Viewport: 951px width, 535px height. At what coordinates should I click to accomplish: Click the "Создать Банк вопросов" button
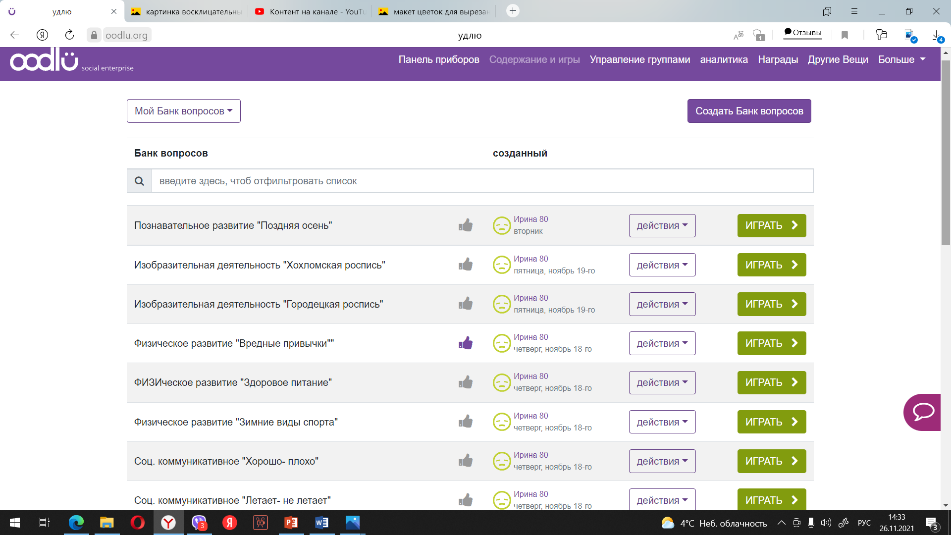tap(749, 111)
